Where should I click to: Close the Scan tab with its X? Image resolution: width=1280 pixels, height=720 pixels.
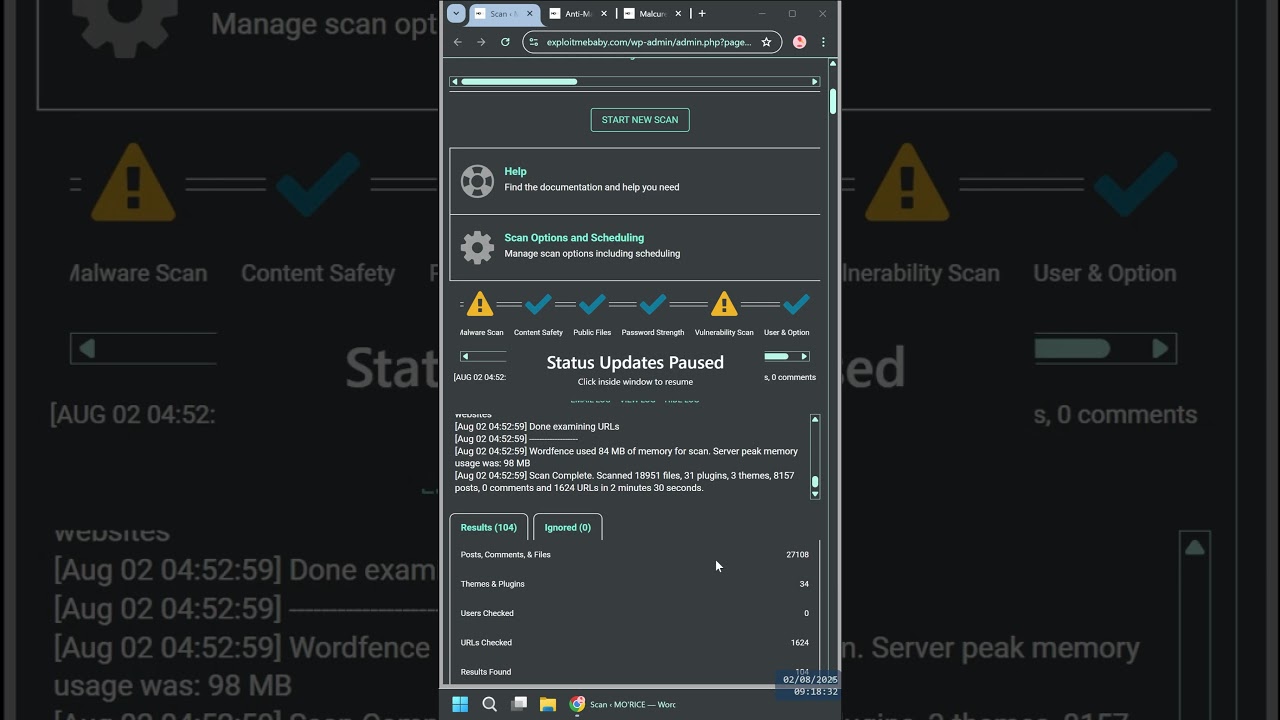(x=529, y=14)
